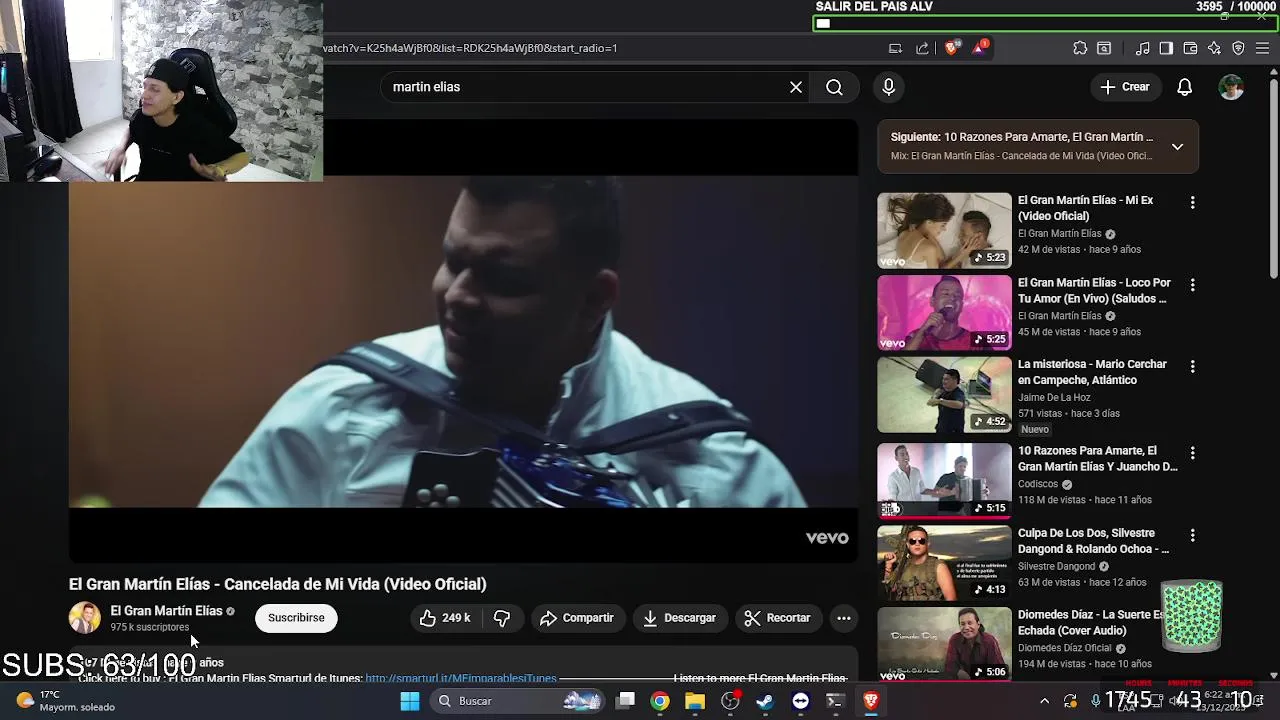Open Mi Ex video thumbnail

pyautogui.click(x=944, y=230)
